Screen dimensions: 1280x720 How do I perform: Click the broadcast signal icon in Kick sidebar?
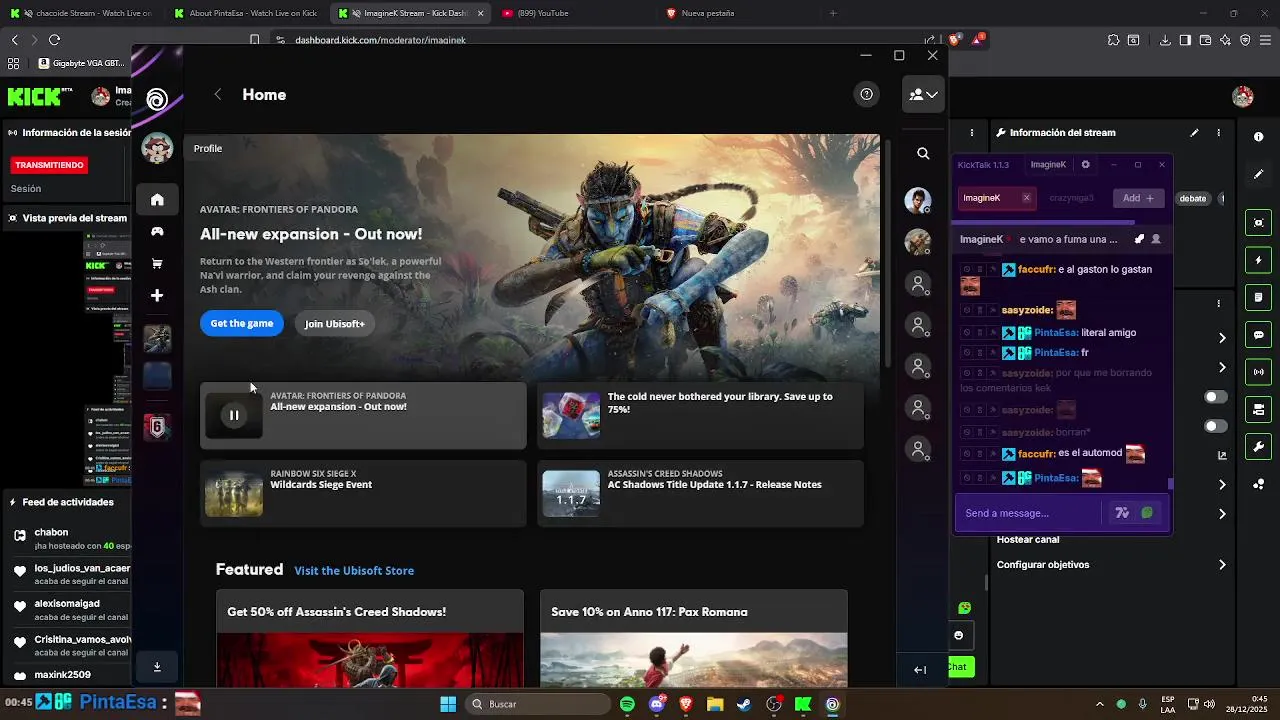click(1259, 372)
